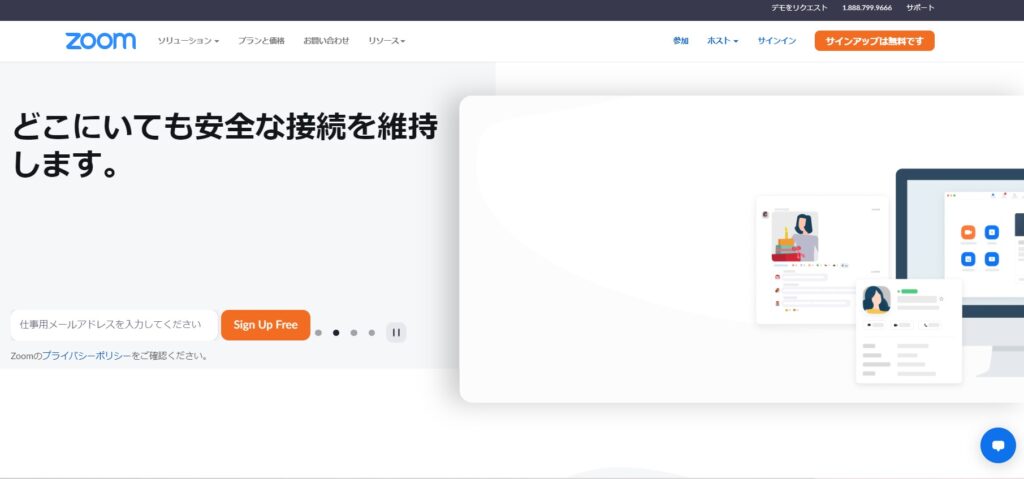Click the orange video camera icon on the monitor
1024x479 pixels.
pyautogui.click(x=967, y=232)
